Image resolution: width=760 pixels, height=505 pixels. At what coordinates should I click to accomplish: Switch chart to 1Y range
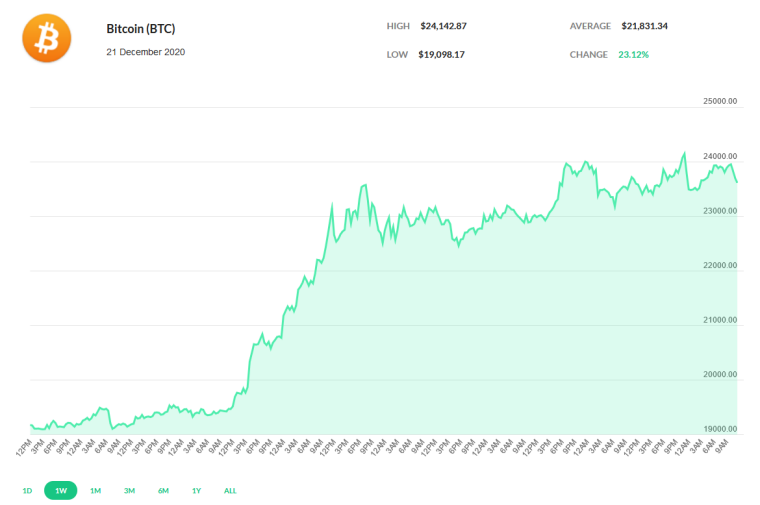pyautogui.click(x=196, y=490)
